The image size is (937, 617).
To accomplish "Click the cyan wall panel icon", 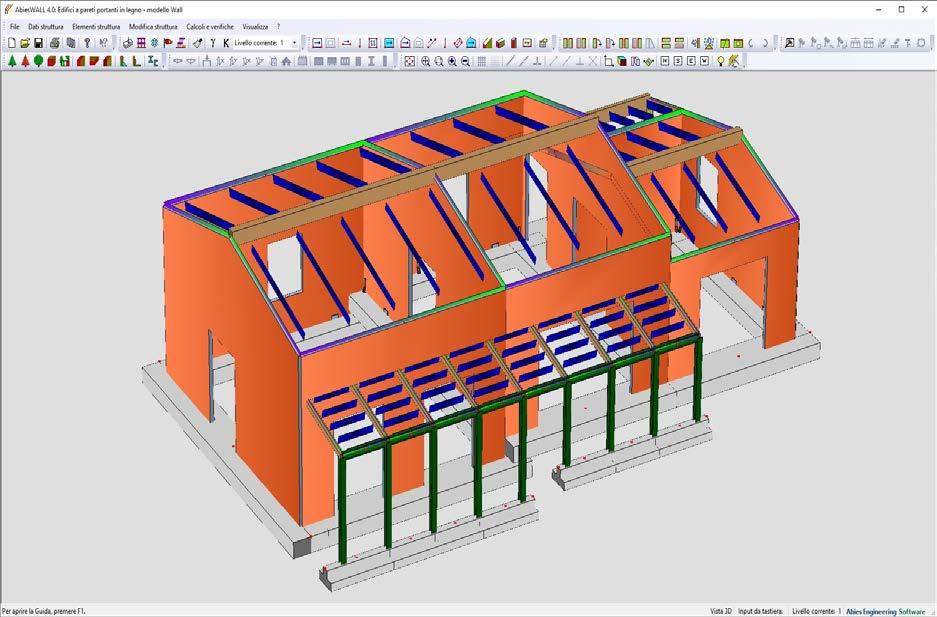I will 388,43.
